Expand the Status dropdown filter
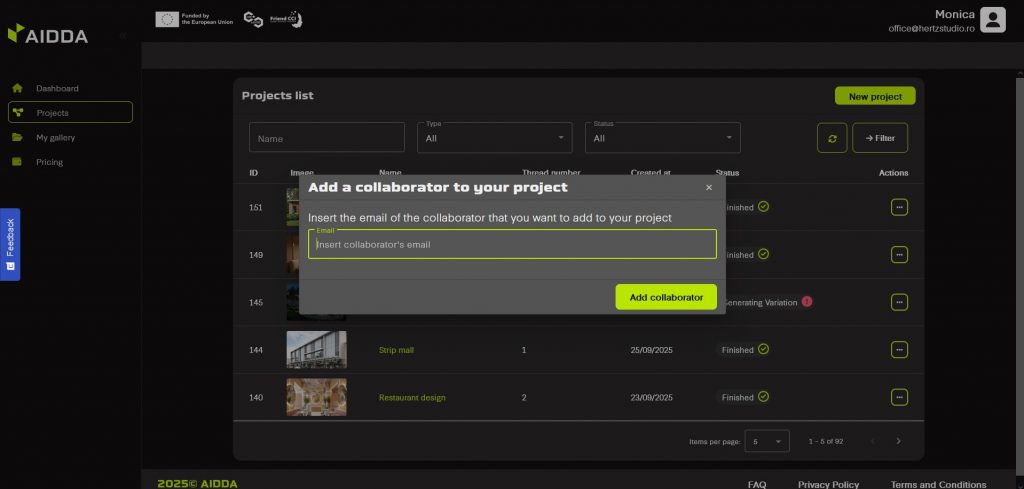Viewport: 1024px width, 489px height. pos(662,138)
